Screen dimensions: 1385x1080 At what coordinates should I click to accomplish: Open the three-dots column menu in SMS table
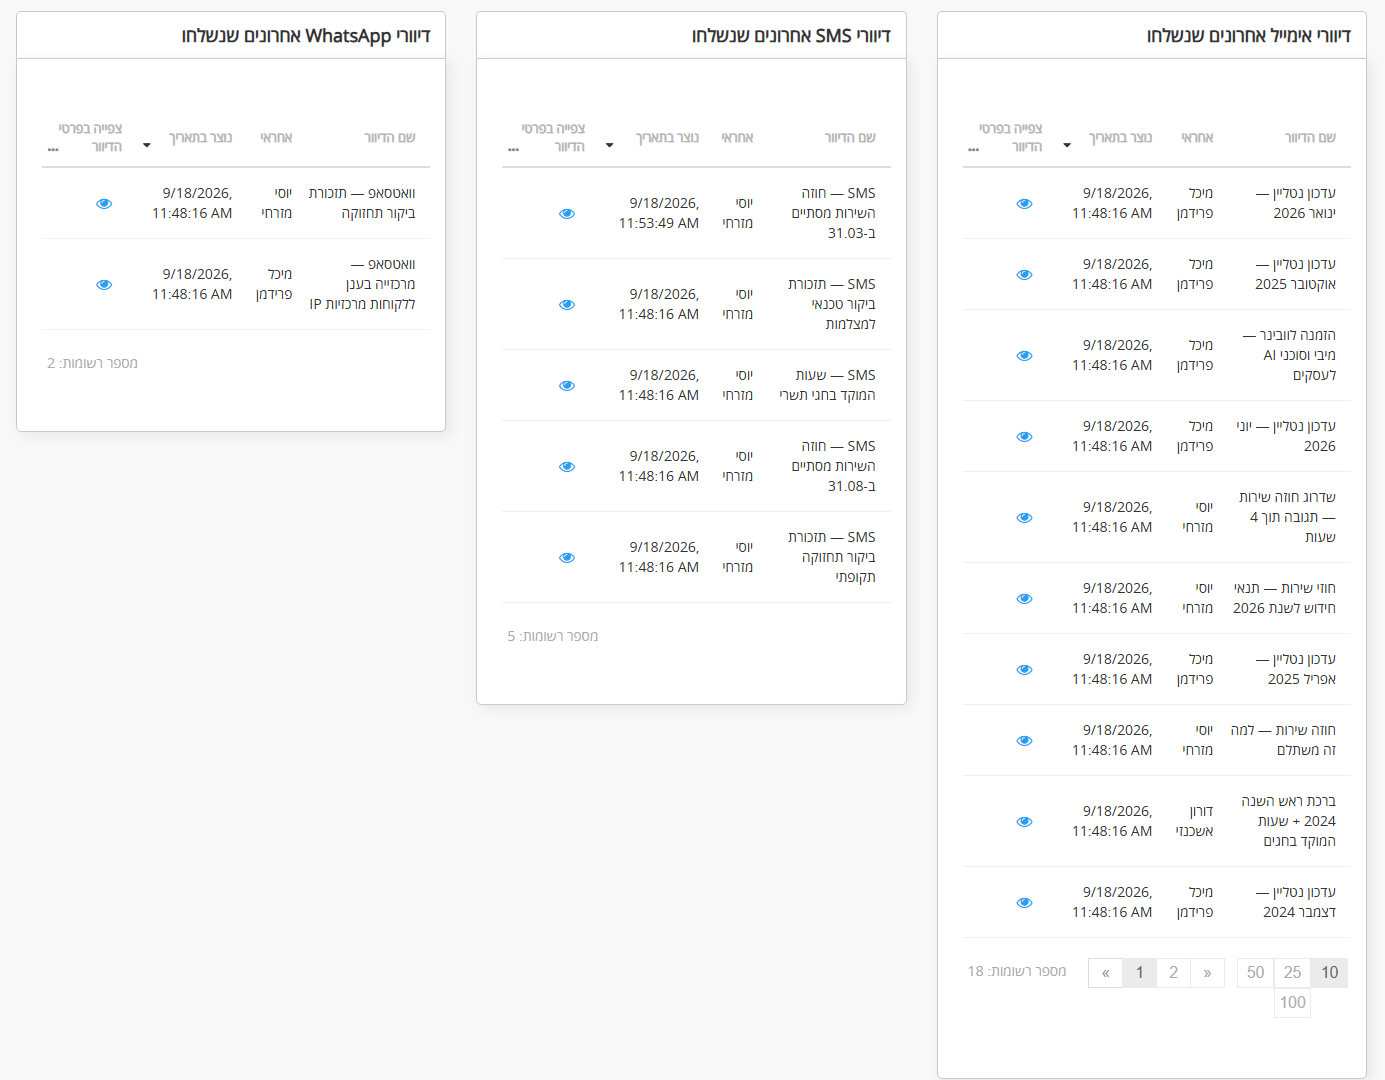(513, 150)
